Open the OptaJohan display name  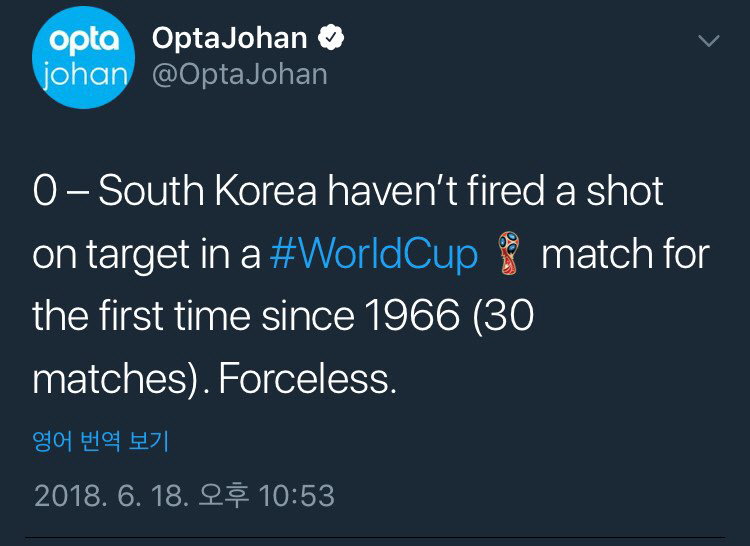pos(229,38)
